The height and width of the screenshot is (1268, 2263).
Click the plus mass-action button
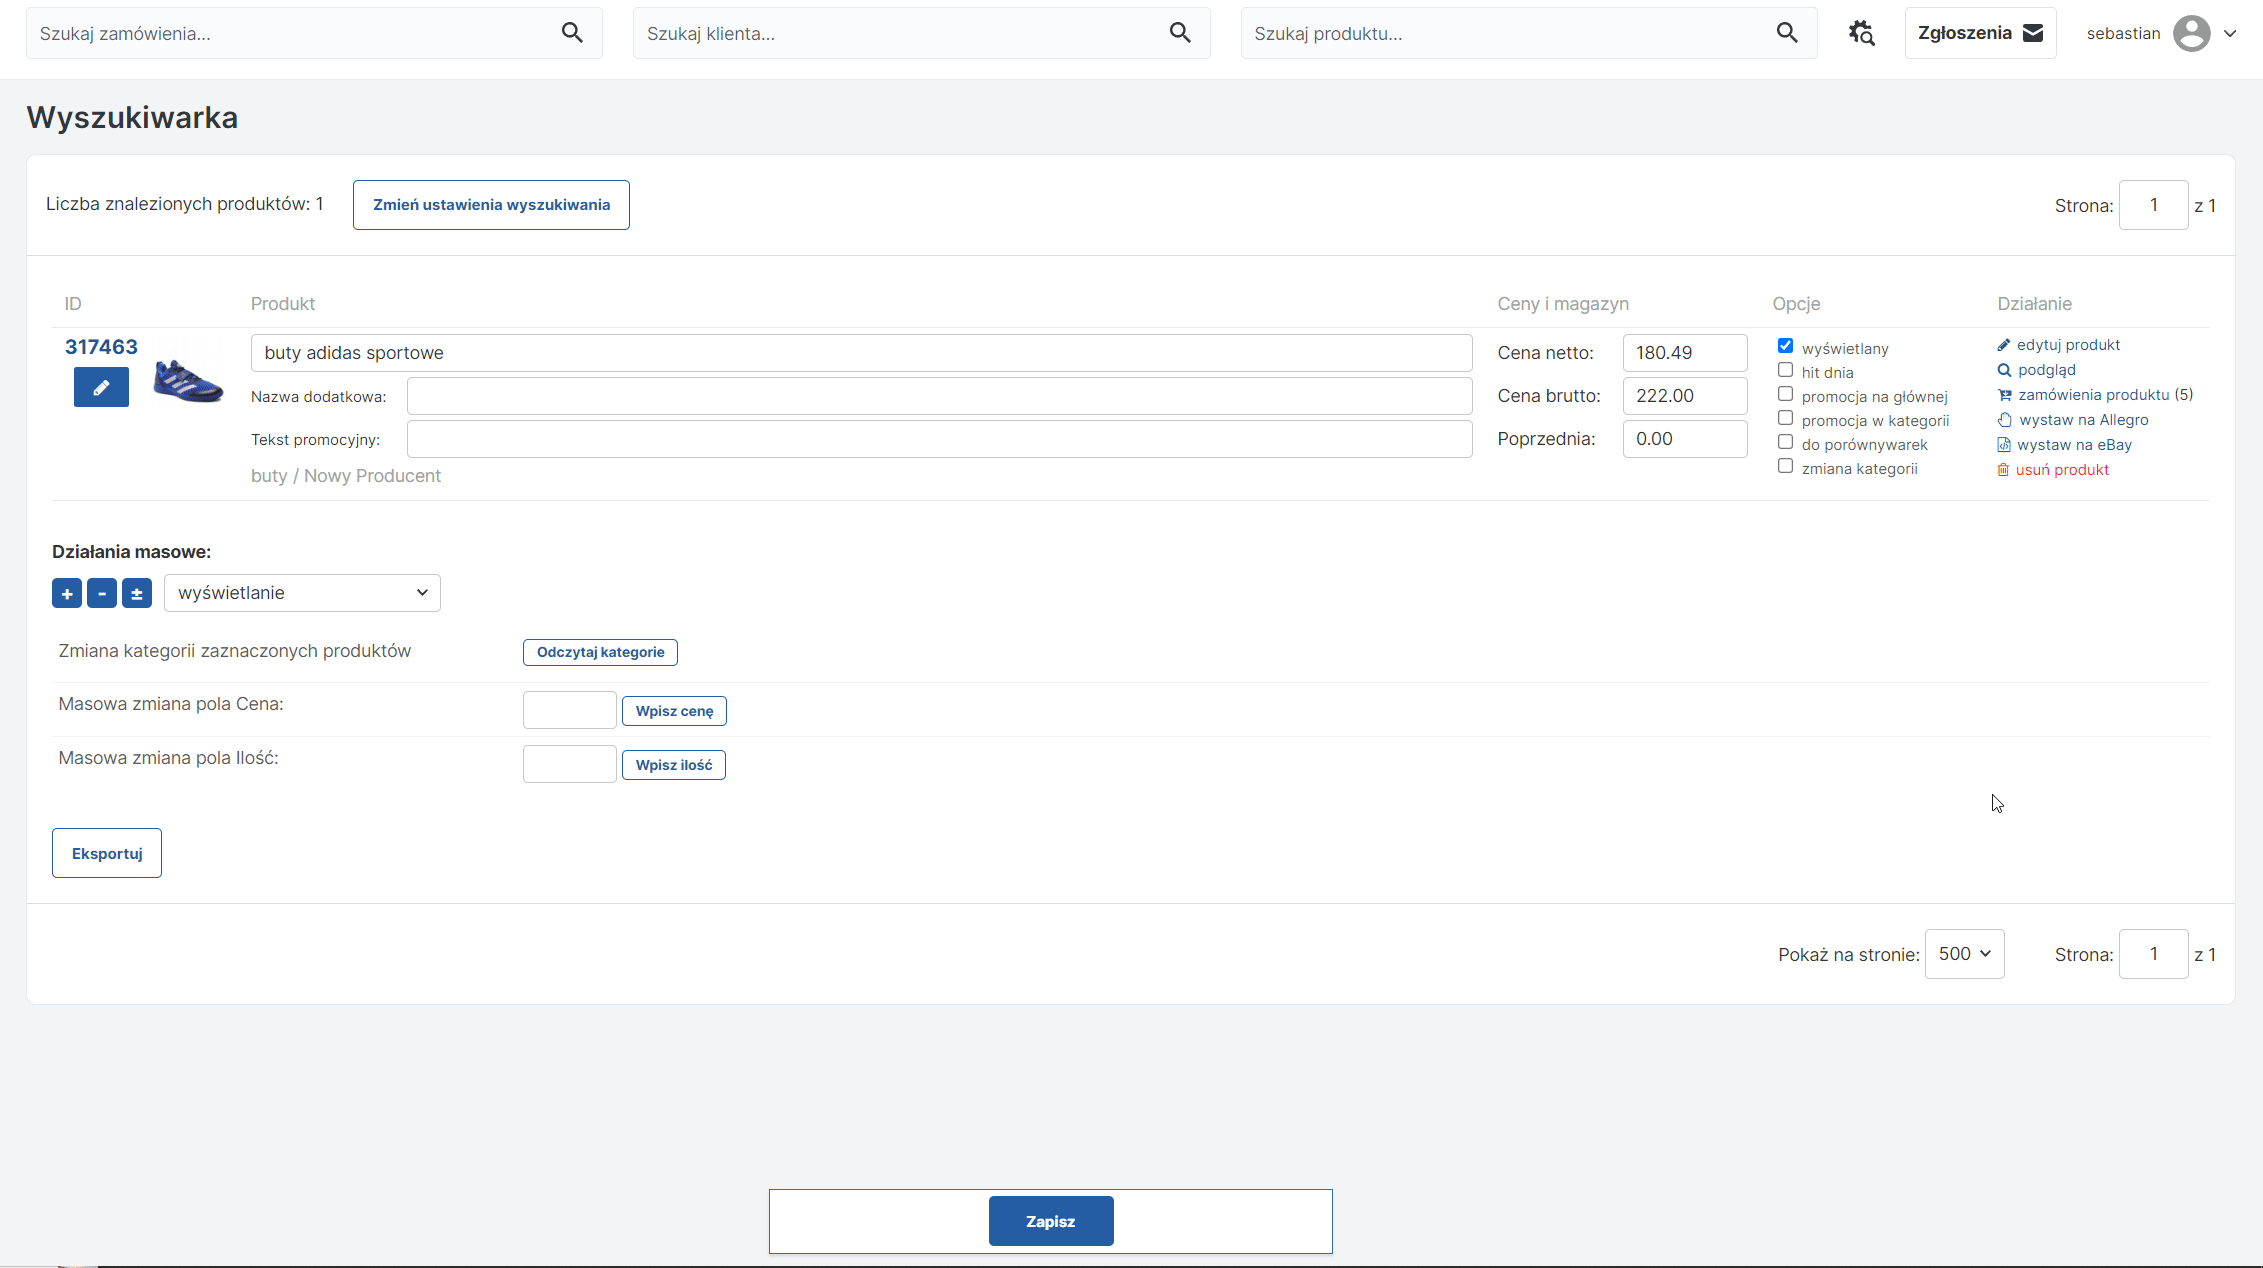click(x=67, y=593)
